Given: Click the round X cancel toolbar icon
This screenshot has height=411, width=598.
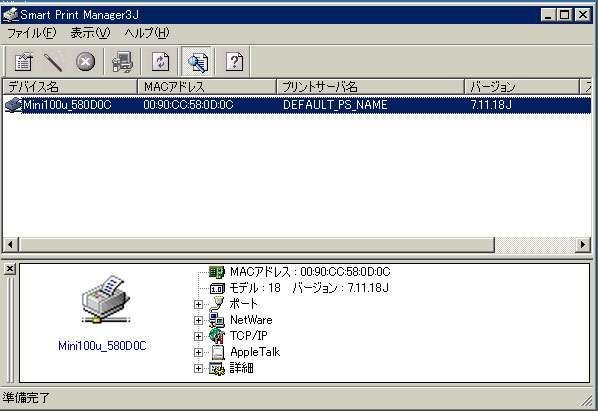Looking at the screenshot, I should 85,62.
